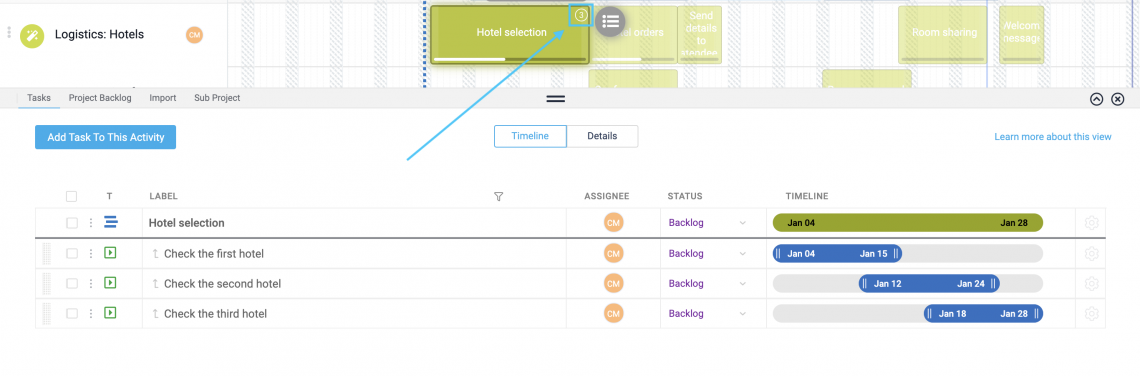Click the Hotel selection label in the table

coord(187,223)
